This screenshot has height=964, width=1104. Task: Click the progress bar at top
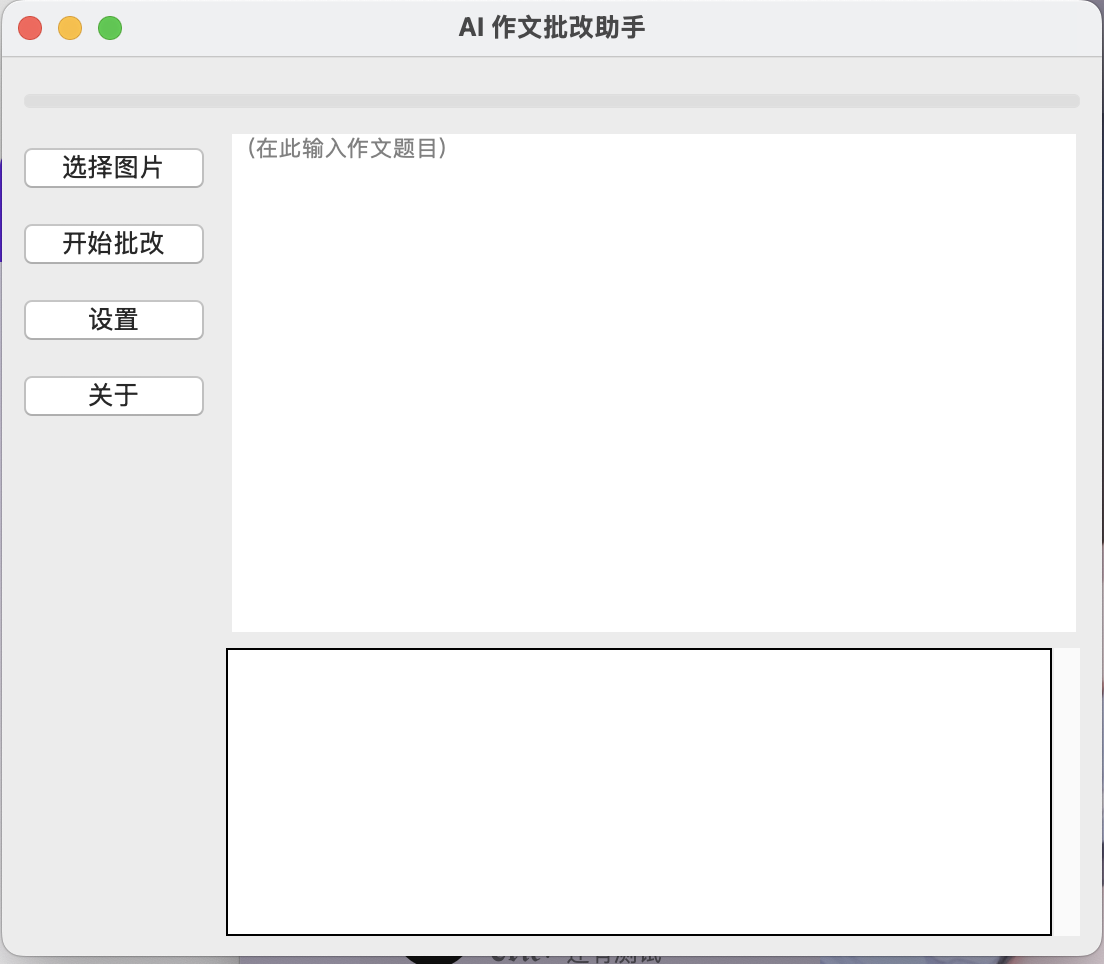point(552,101)
